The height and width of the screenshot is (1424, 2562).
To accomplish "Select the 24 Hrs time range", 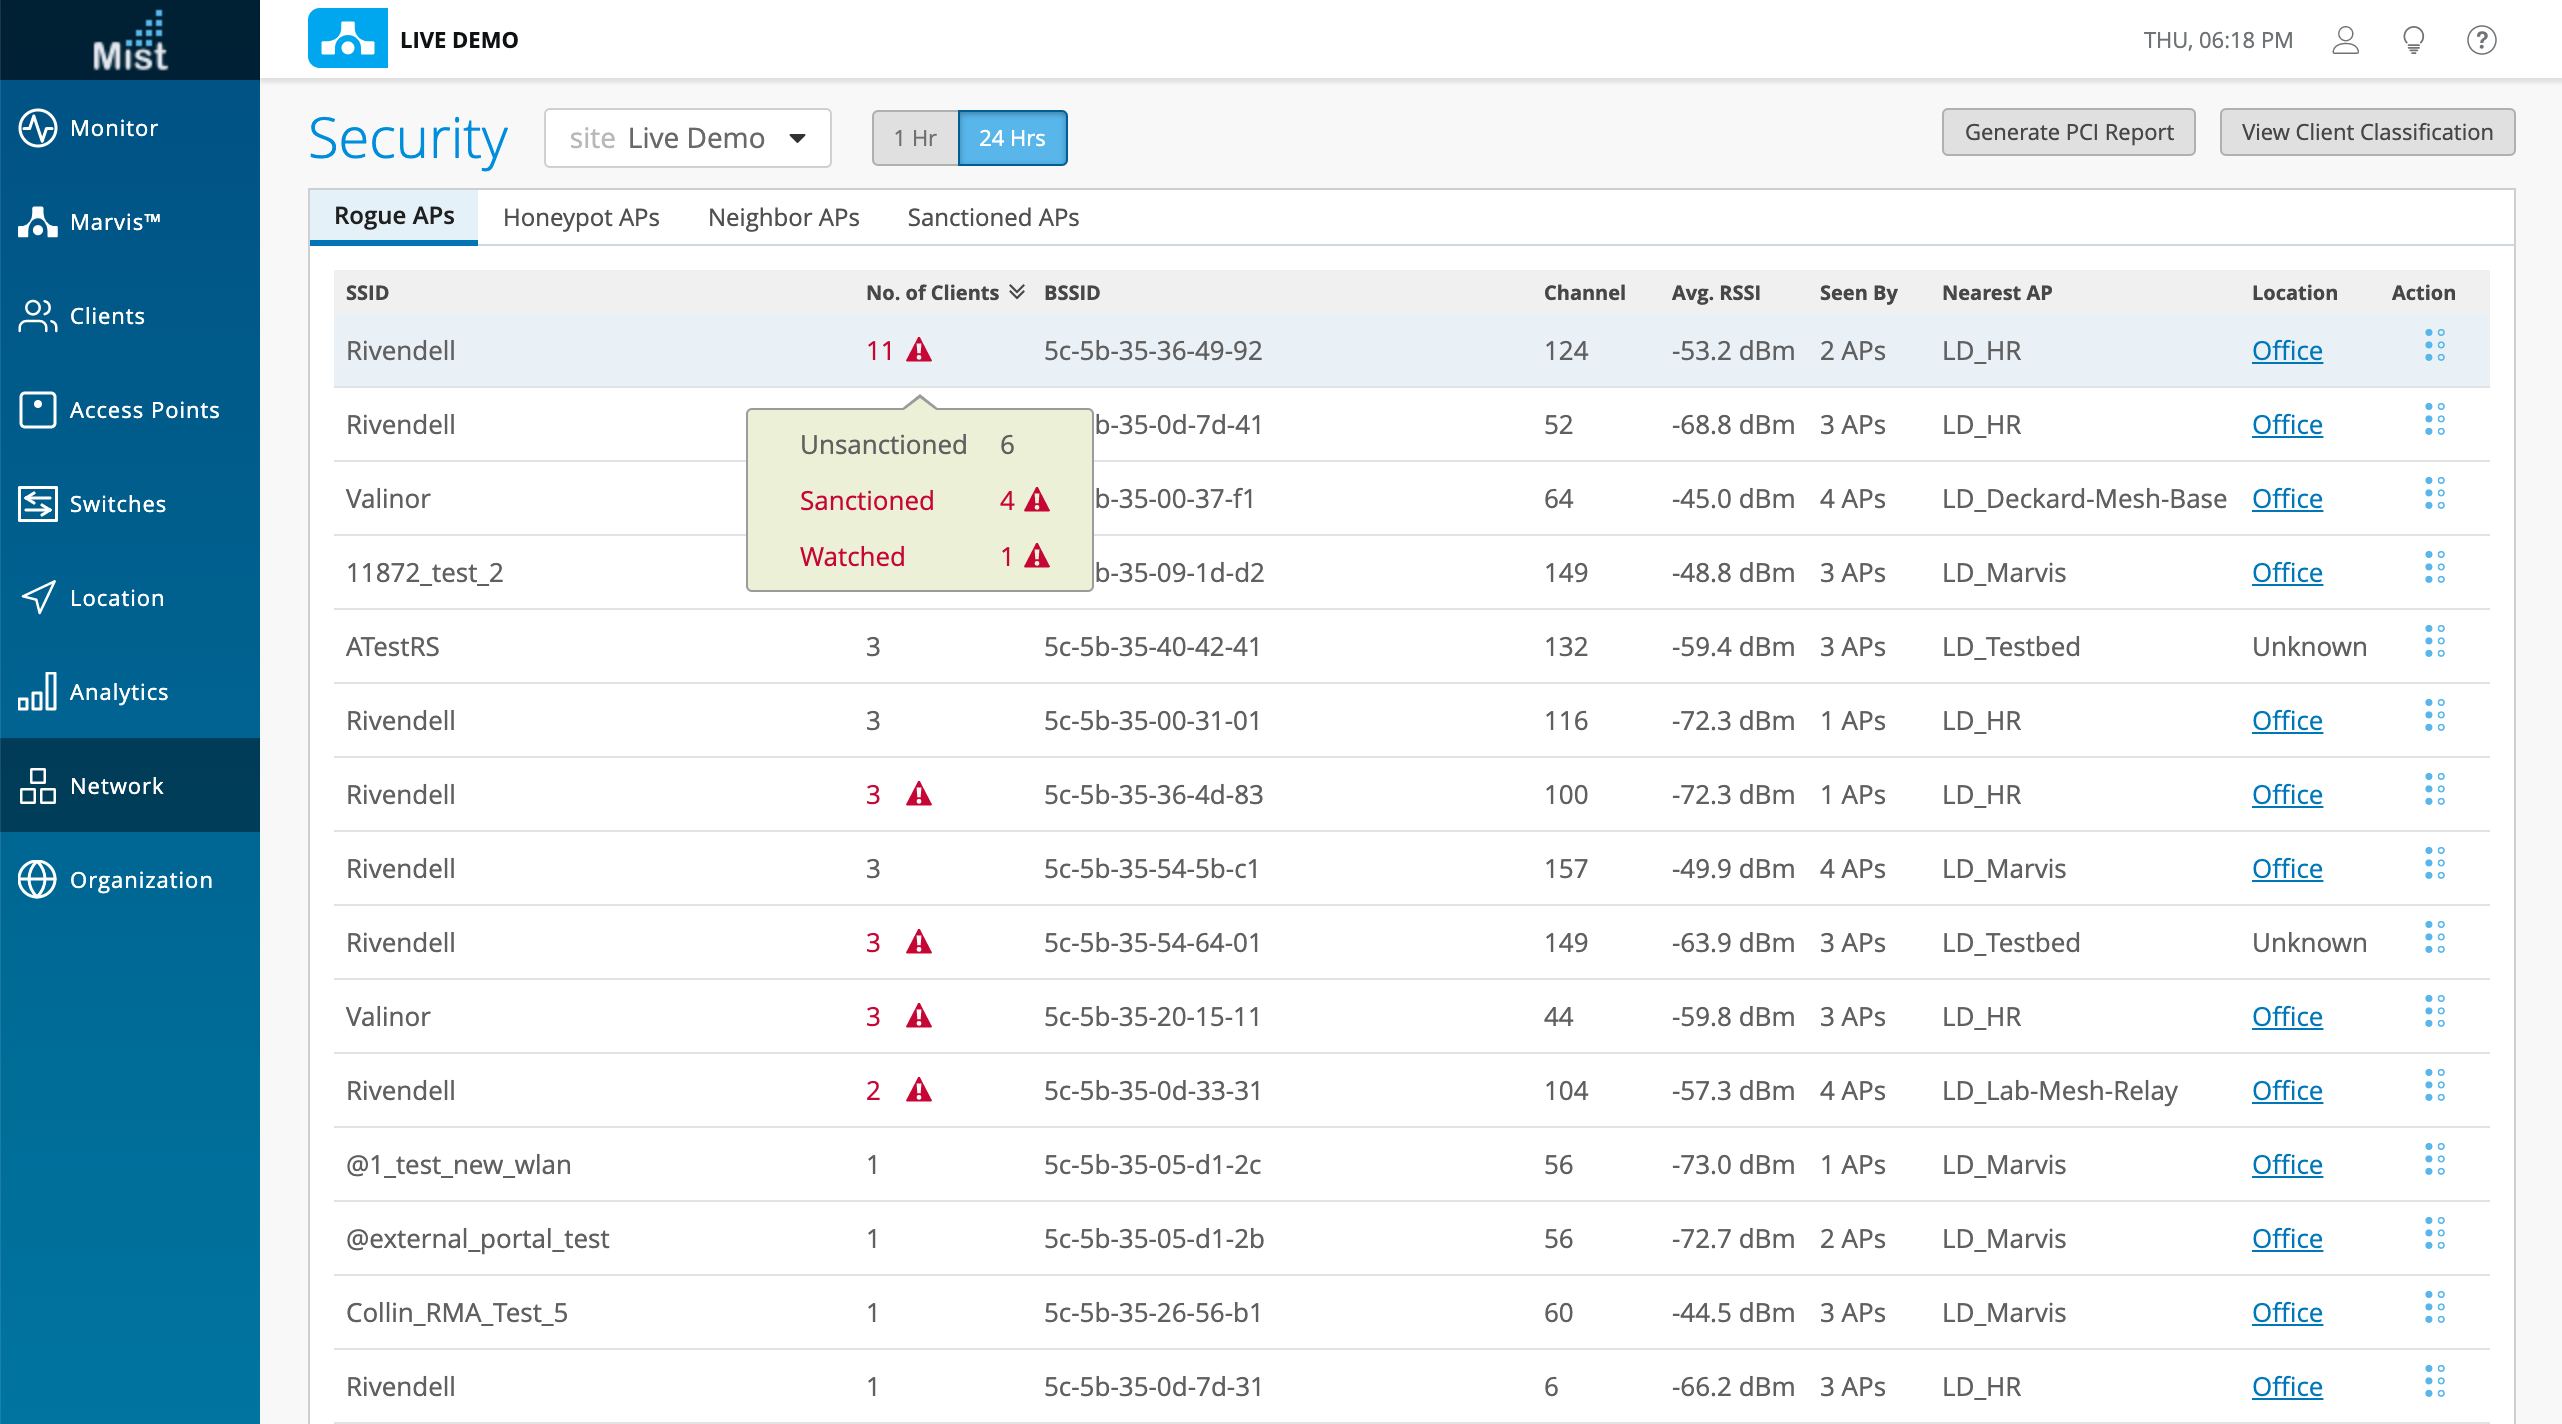I will click(x=1011, y=138).
